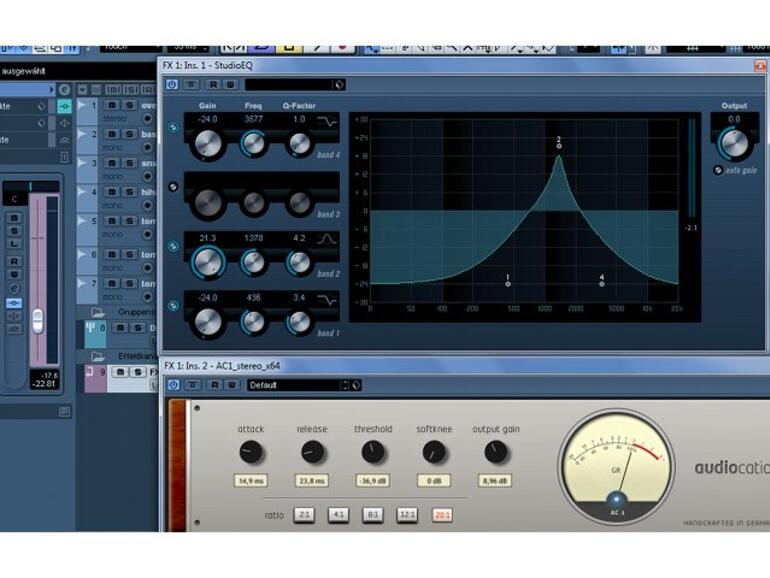Open the AC1 'Default' preset dropdown
This screenshot has height=578, width=770.
pyautogui.click(x=298, y=385)
